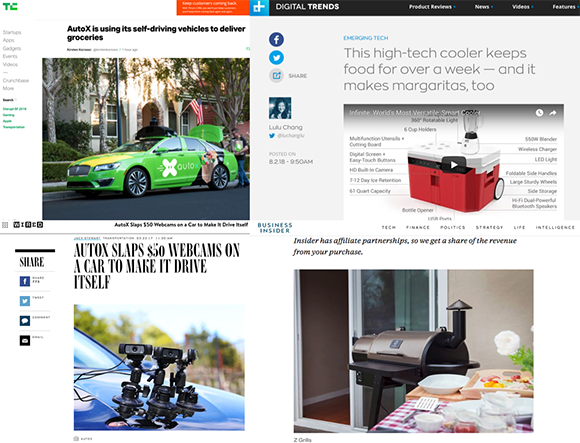Open the Digital Trends plus logo
Viewport: 580px width, 443px height.
pyautogui.click(x=259, y=7)
